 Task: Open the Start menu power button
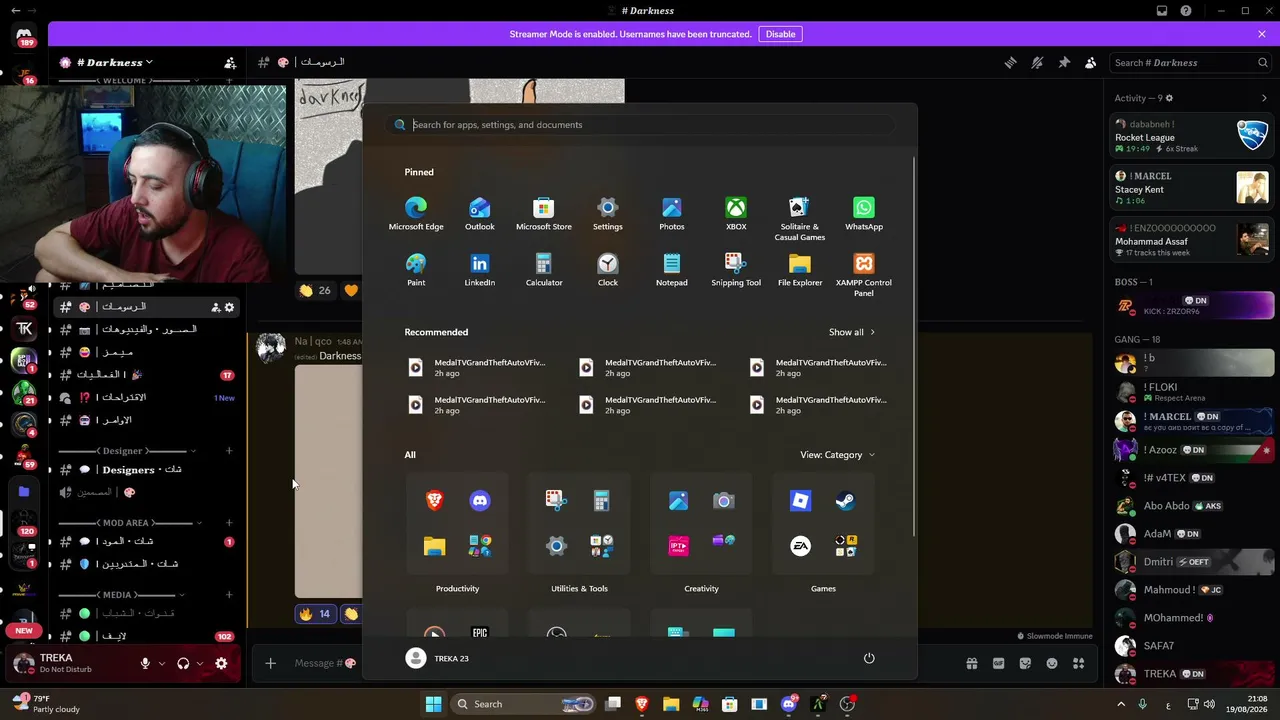869,658
